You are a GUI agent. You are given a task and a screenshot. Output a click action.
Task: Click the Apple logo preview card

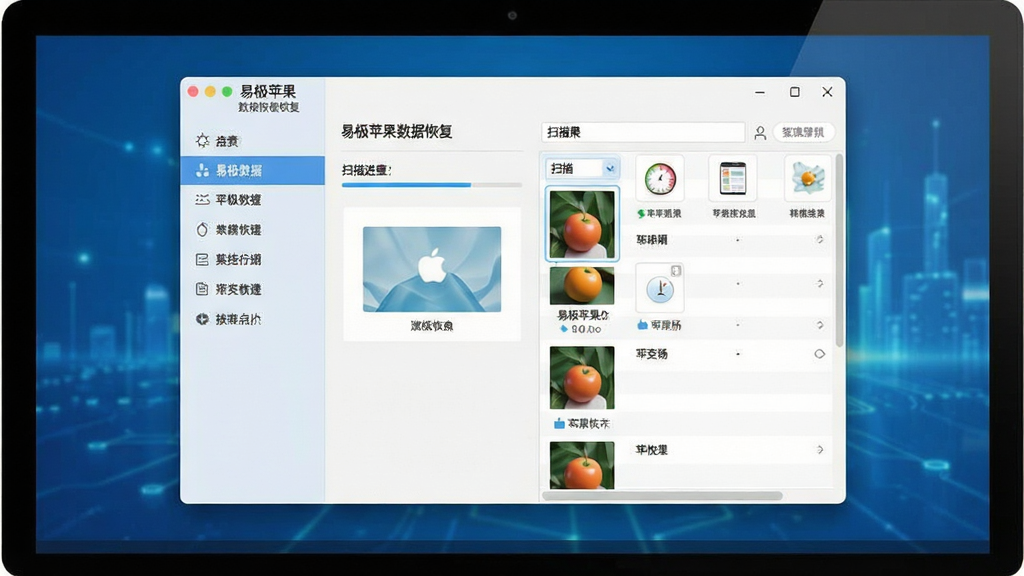coord(432,274)
